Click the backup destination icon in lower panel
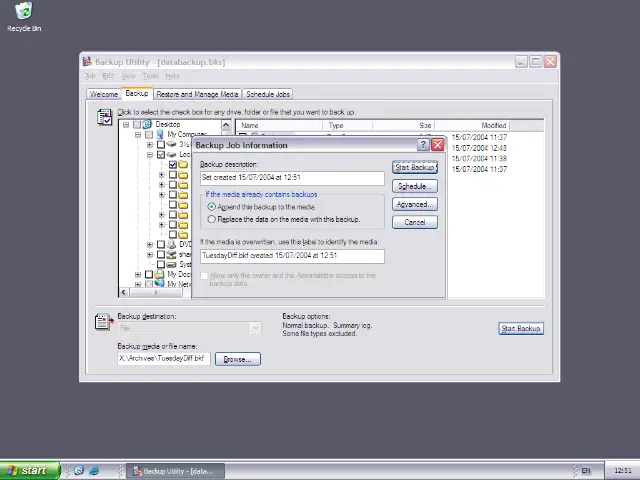 click(103, 322)
